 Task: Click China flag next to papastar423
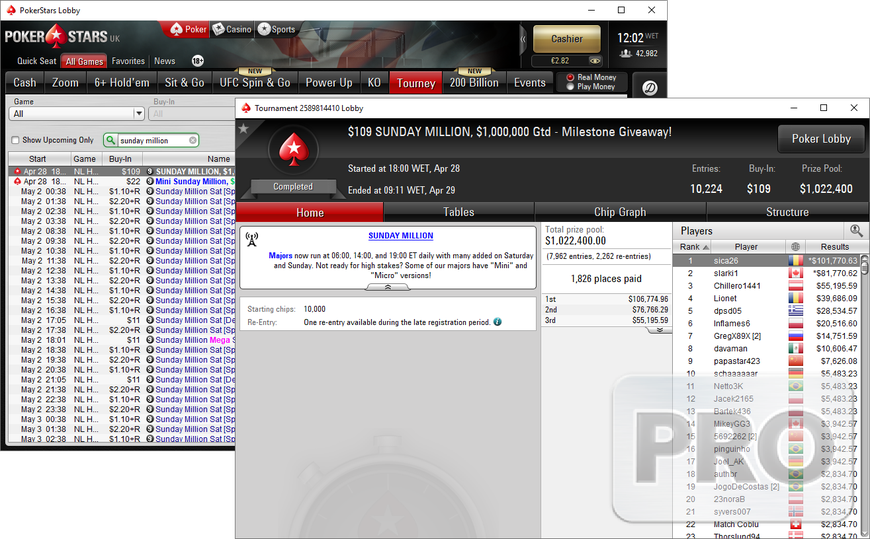[795, 361]
